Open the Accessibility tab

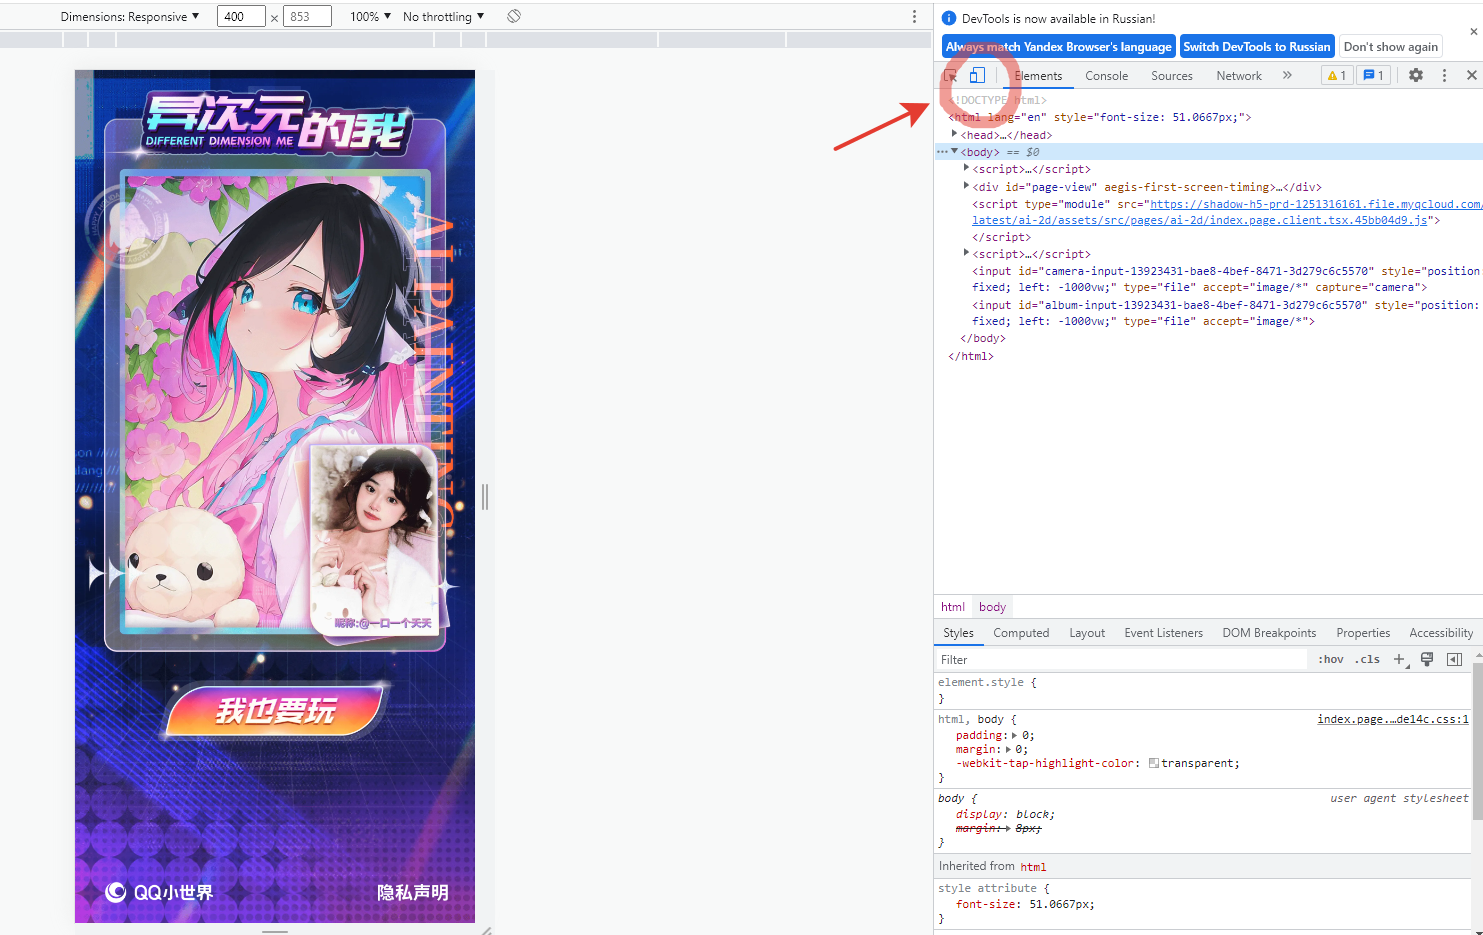click(1441, 632)
